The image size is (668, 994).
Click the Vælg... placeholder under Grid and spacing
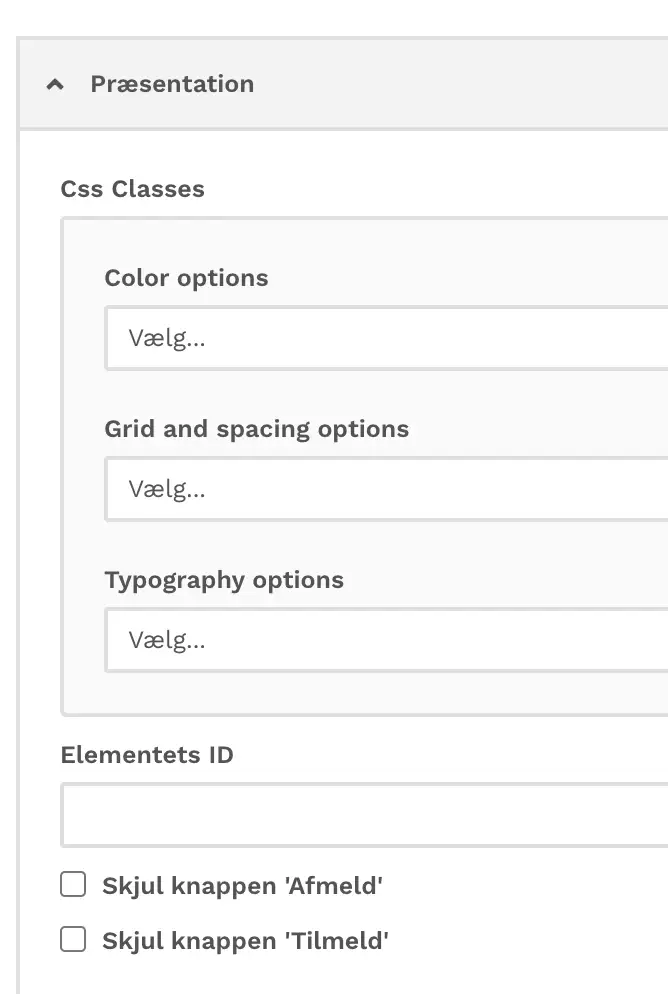(x=167, y=489)
